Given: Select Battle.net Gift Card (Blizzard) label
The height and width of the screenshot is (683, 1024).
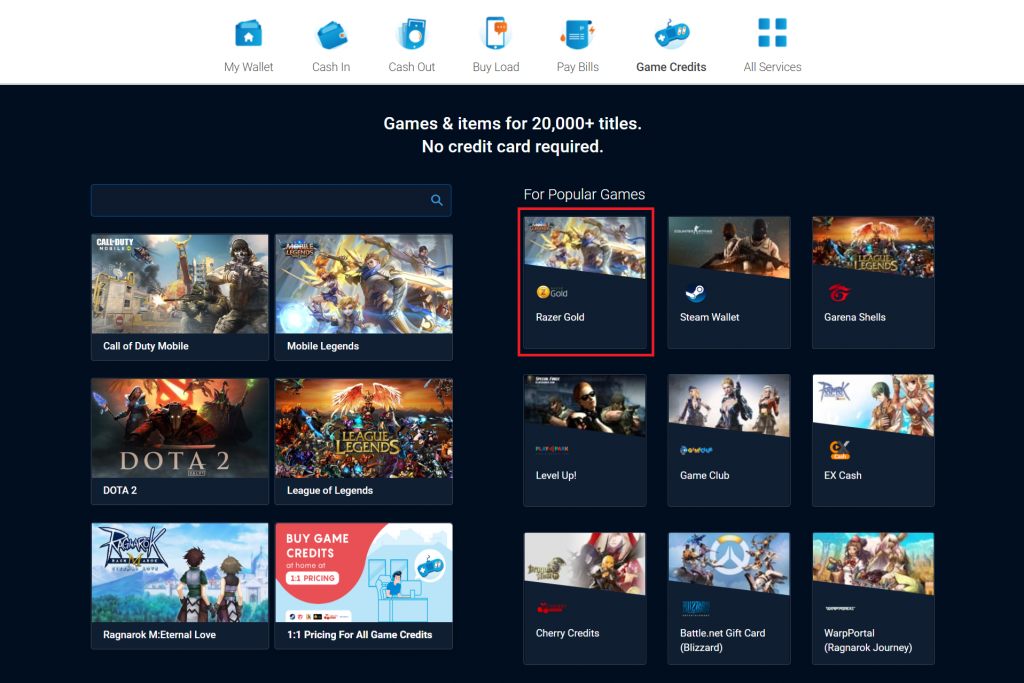Looking at the screenshot, I should point(722,641).
